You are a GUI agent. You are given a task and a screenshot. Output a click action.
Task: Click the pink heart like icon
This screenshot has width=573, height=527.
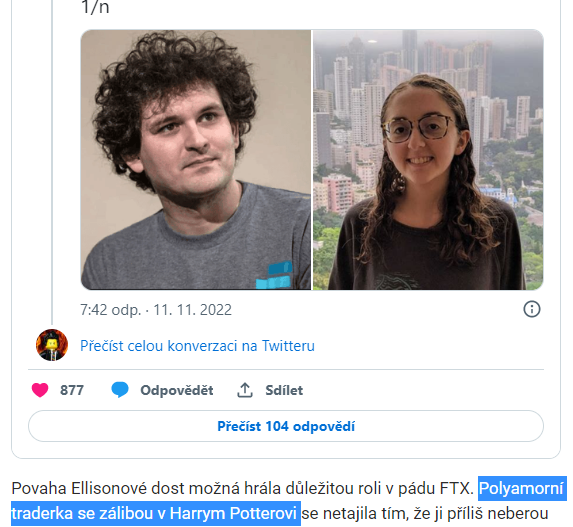(40, 390)
